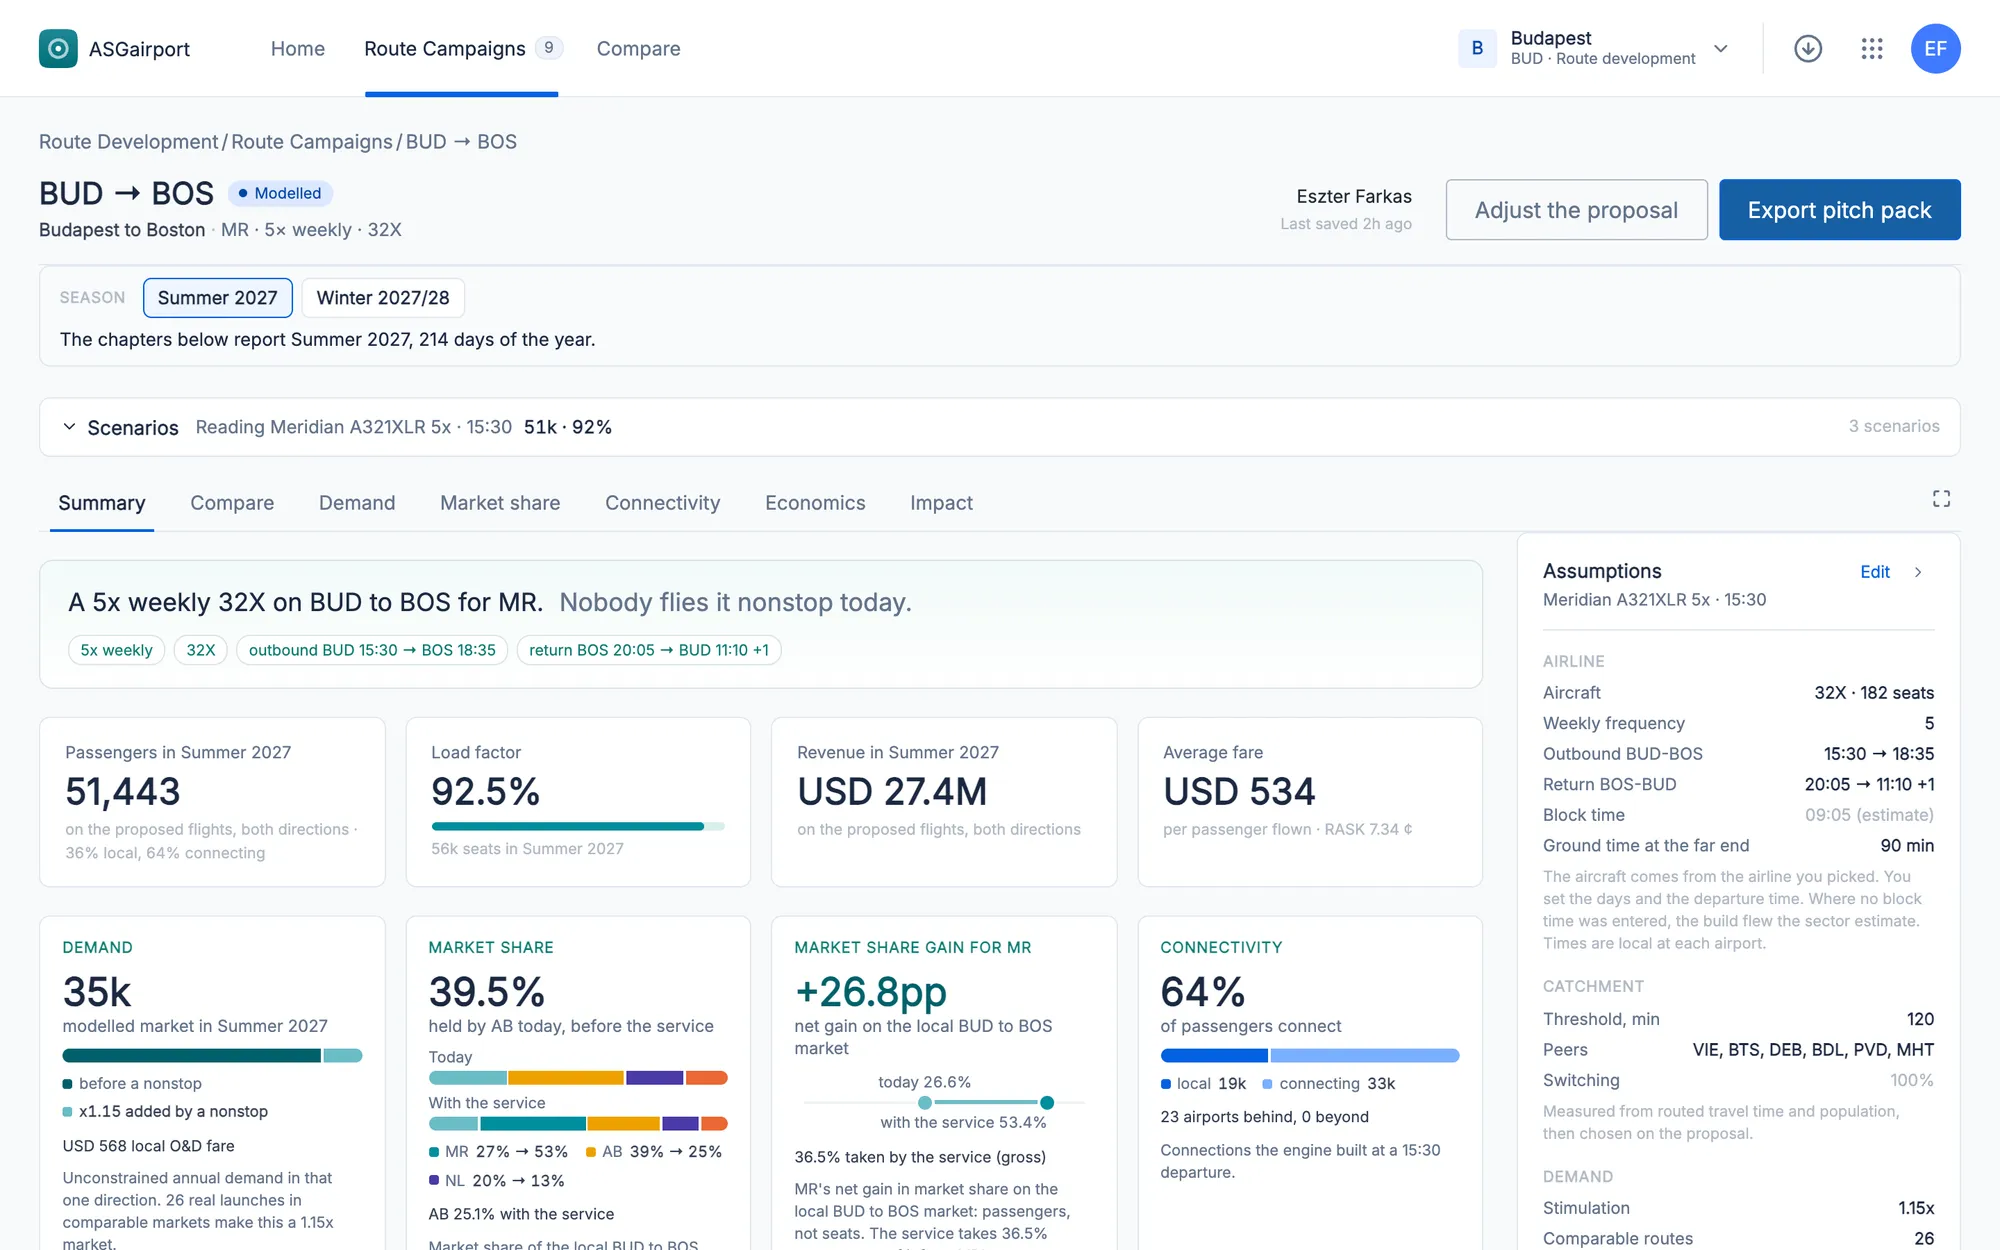2000x1250 pixels.
Task: Open the EF user avatar
Action: (x=1935, y=48)
